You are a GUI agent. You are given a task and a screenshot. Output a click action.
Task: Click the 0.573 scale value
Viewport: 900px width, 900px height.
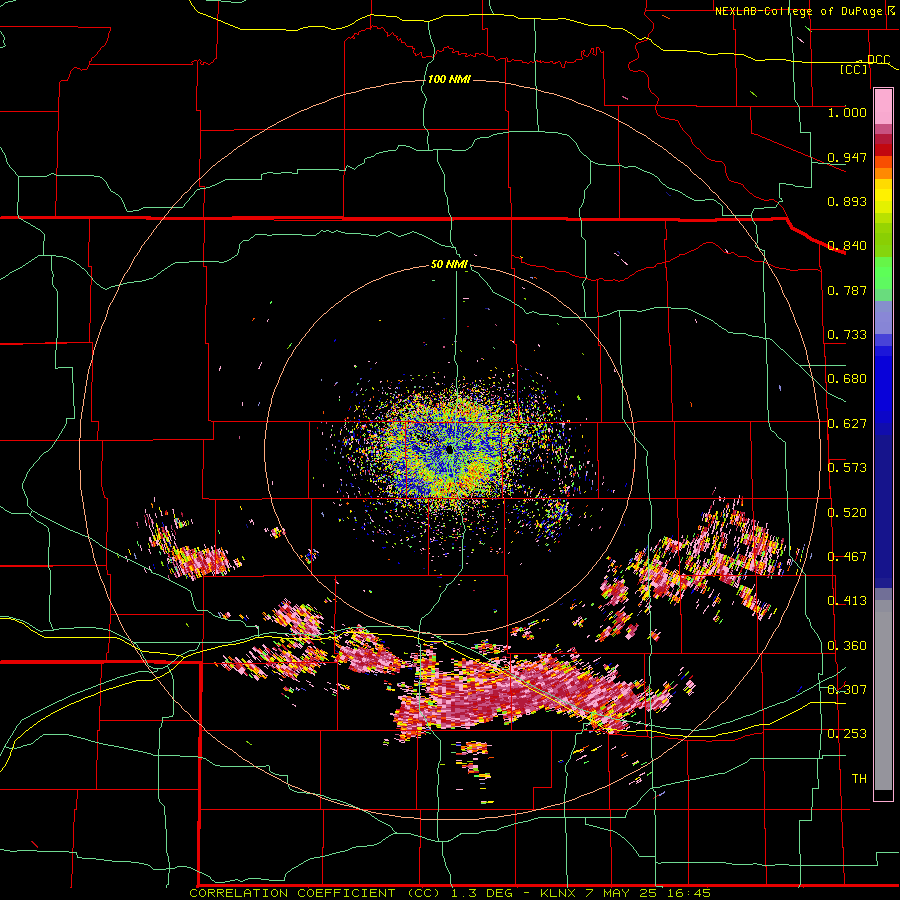tap(847, 468)
